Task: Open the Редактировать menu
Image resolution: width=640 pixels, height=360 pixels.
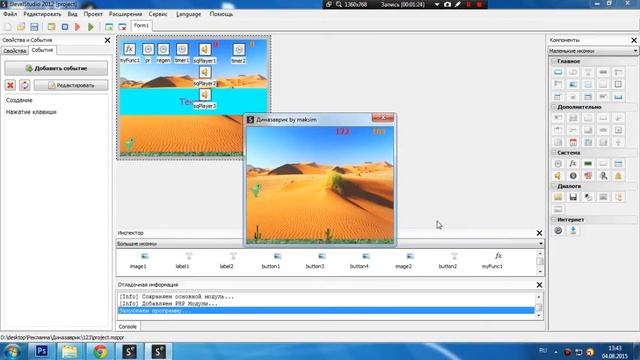Action: (x=42, y=14)
